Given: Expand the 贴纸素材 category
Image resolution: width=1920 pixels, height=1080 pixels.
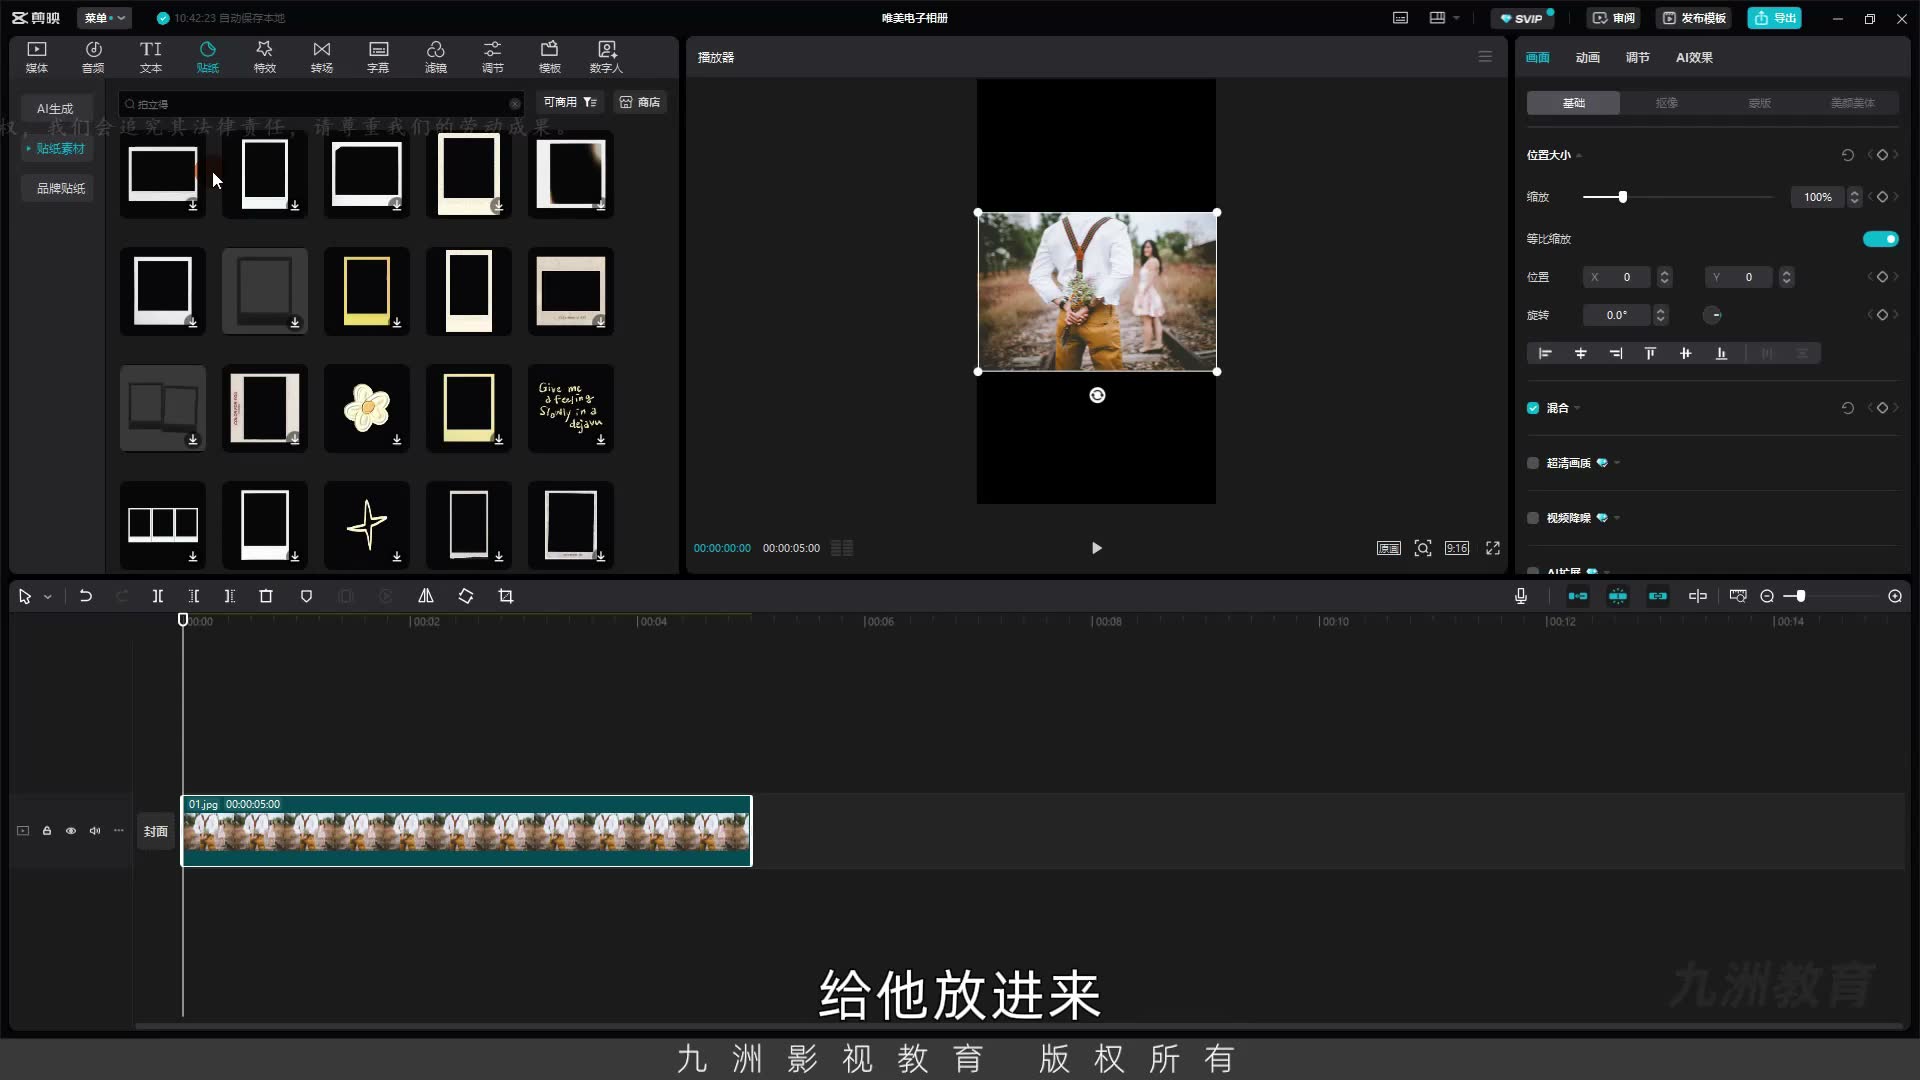Looking at the screenshot, I should (56, 148).
